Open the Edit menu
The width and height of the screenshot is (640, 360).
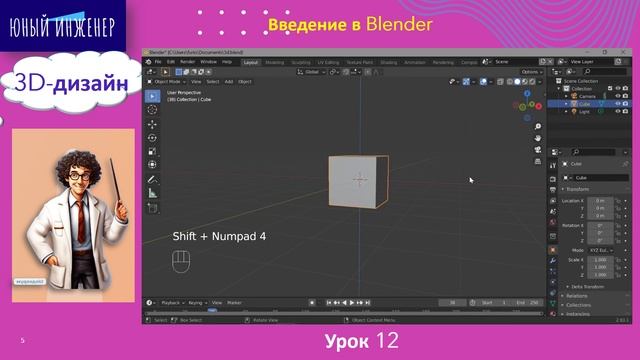pyautogui.click(x=171, y=62)
